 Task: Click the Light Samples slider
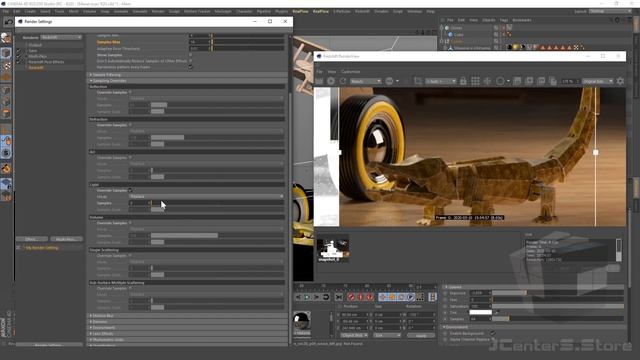click(218, 203)
